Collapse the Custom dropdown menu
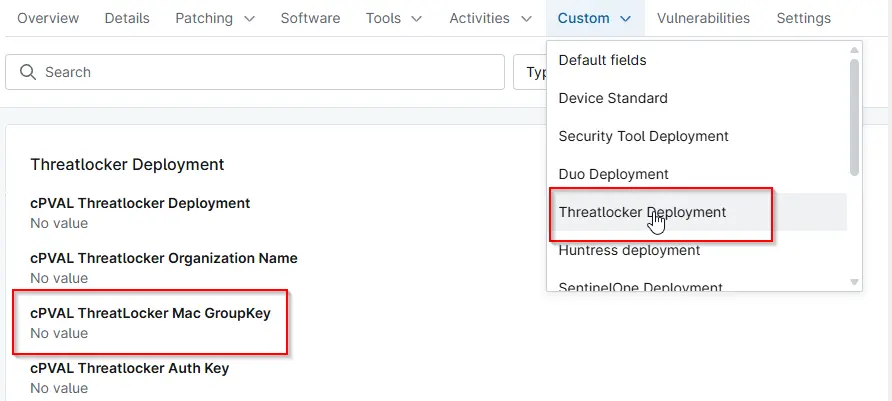The width and height of the screenshot is (892, 401). (594, 18)
